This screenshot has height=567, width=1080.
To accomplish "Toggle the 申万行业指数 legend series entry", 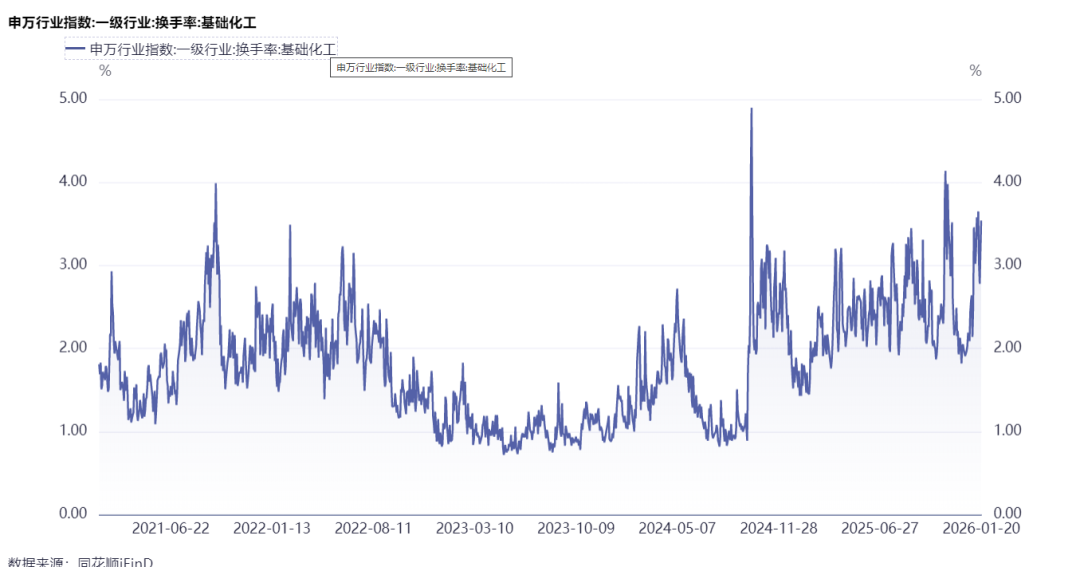I will [200, 49].
